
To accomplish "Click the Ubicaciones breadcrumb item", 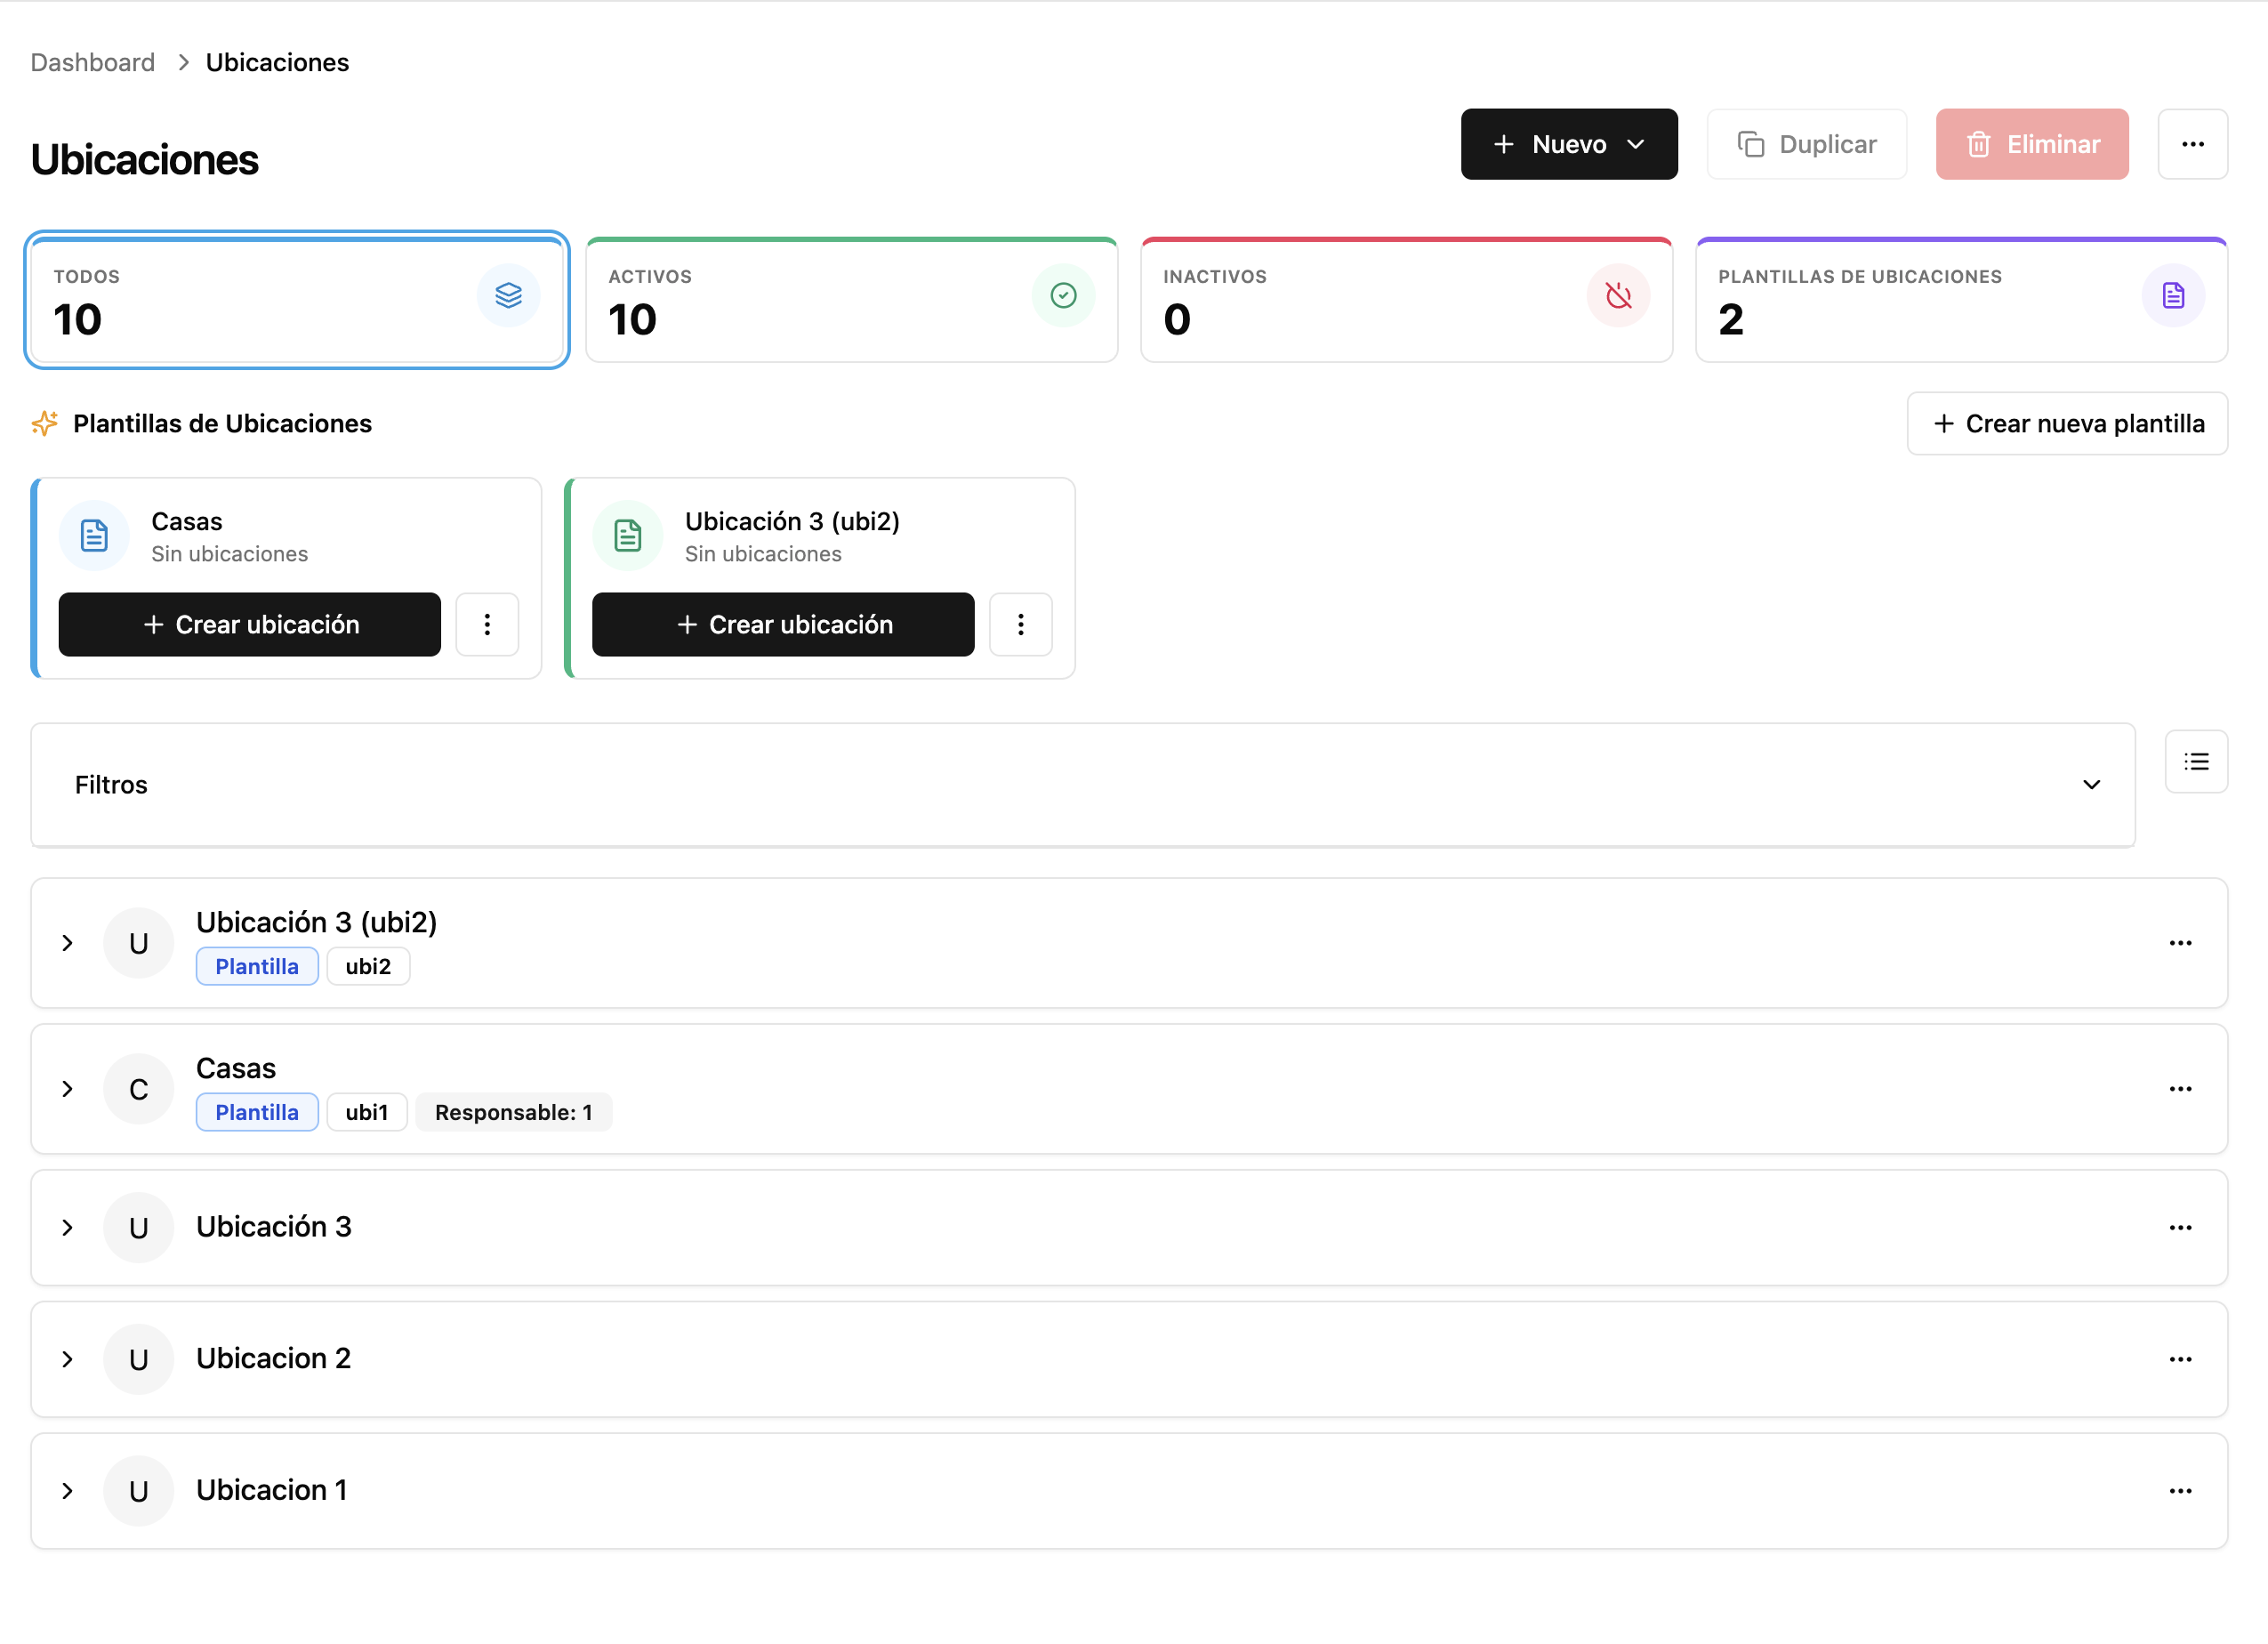I will pyautogui.click(x=278, y=62).
